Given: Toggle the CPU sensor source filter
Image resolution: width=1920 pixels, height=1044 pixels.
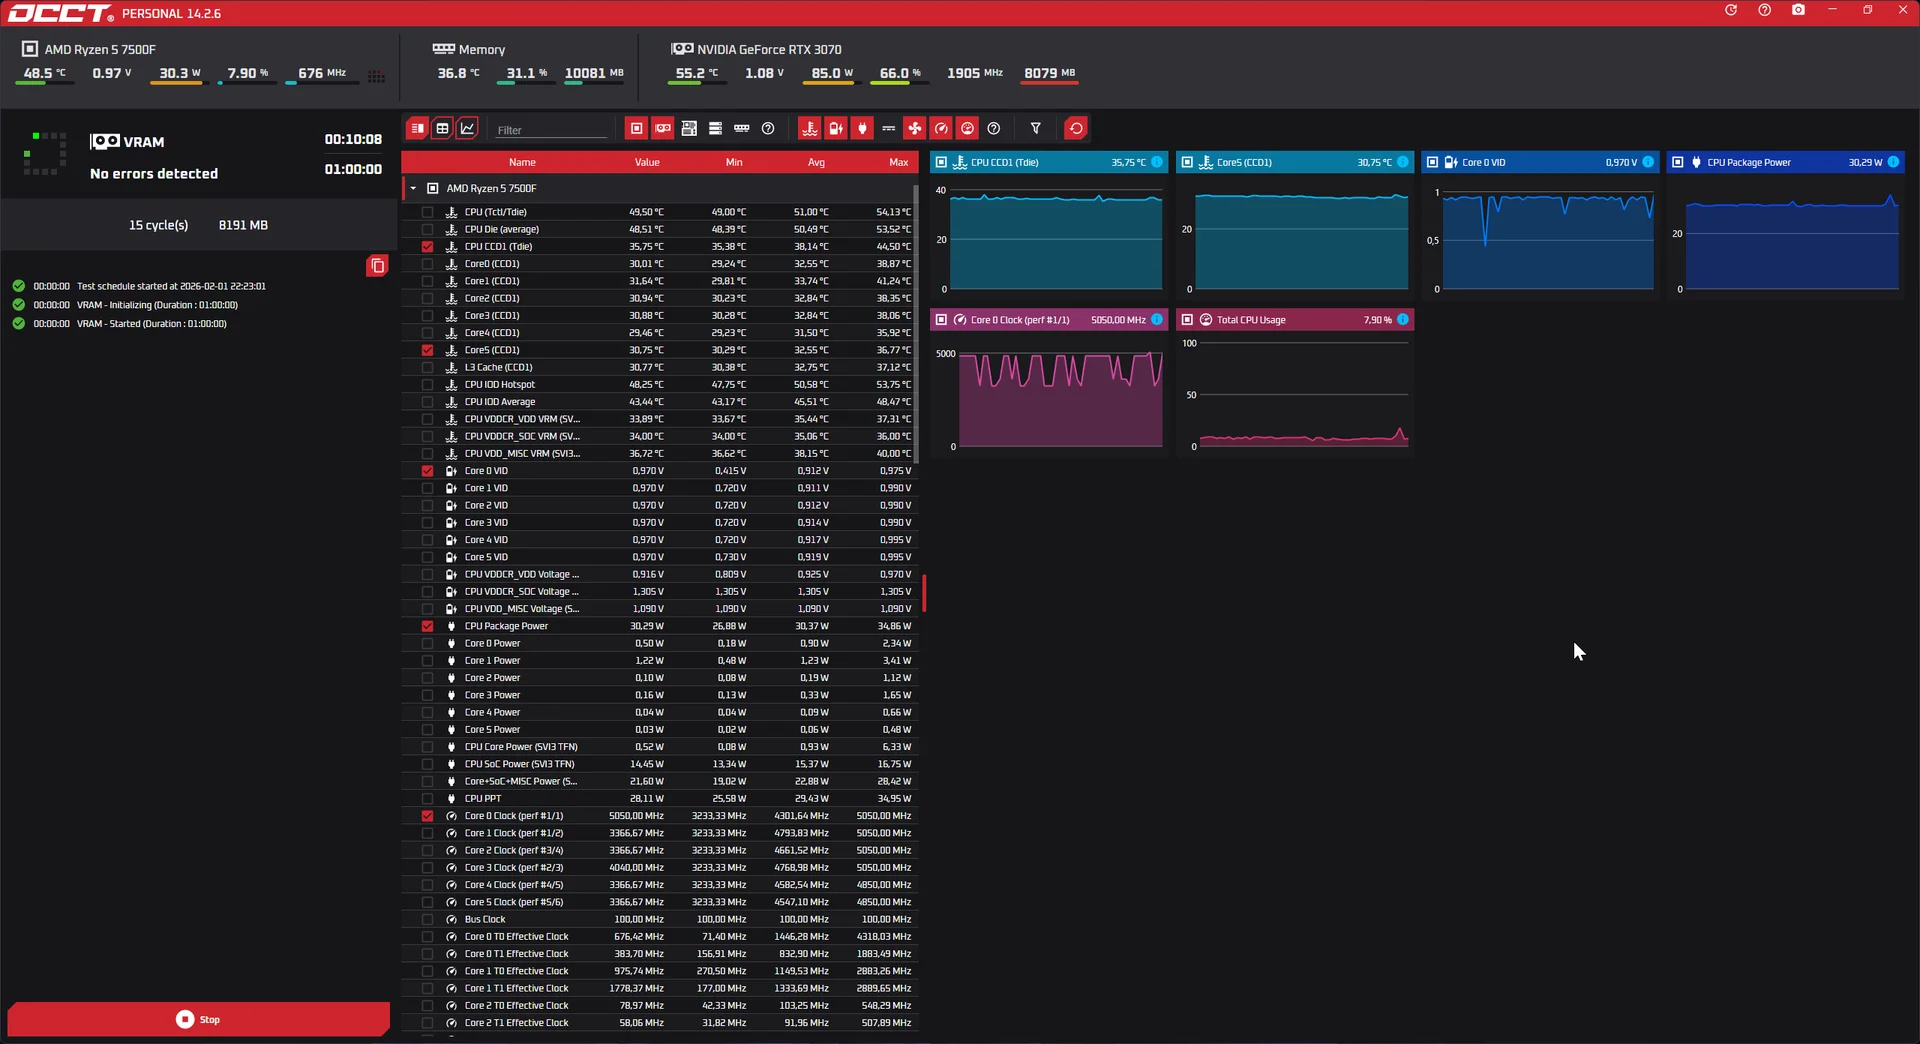Looking at the screenshot, I should pyautogui.click(x=636, y=128).
